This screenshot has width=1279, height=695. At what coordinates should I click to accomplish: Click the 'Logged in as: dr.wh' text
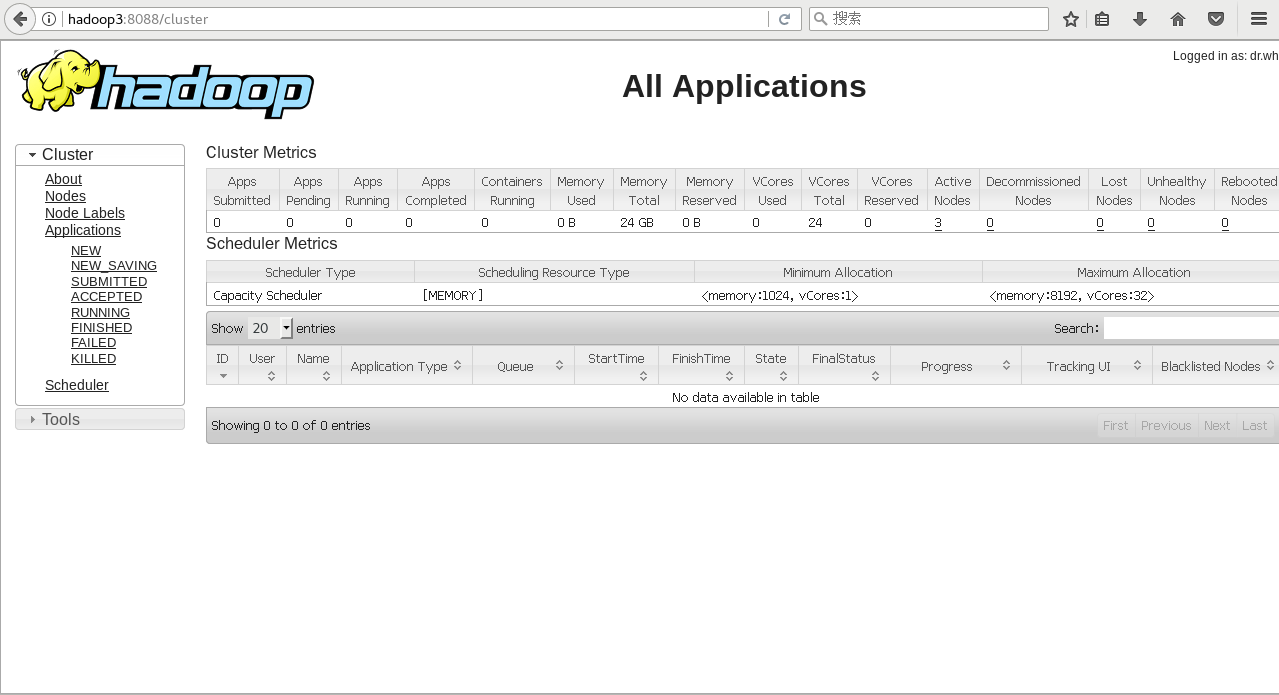click(1226, 56)
